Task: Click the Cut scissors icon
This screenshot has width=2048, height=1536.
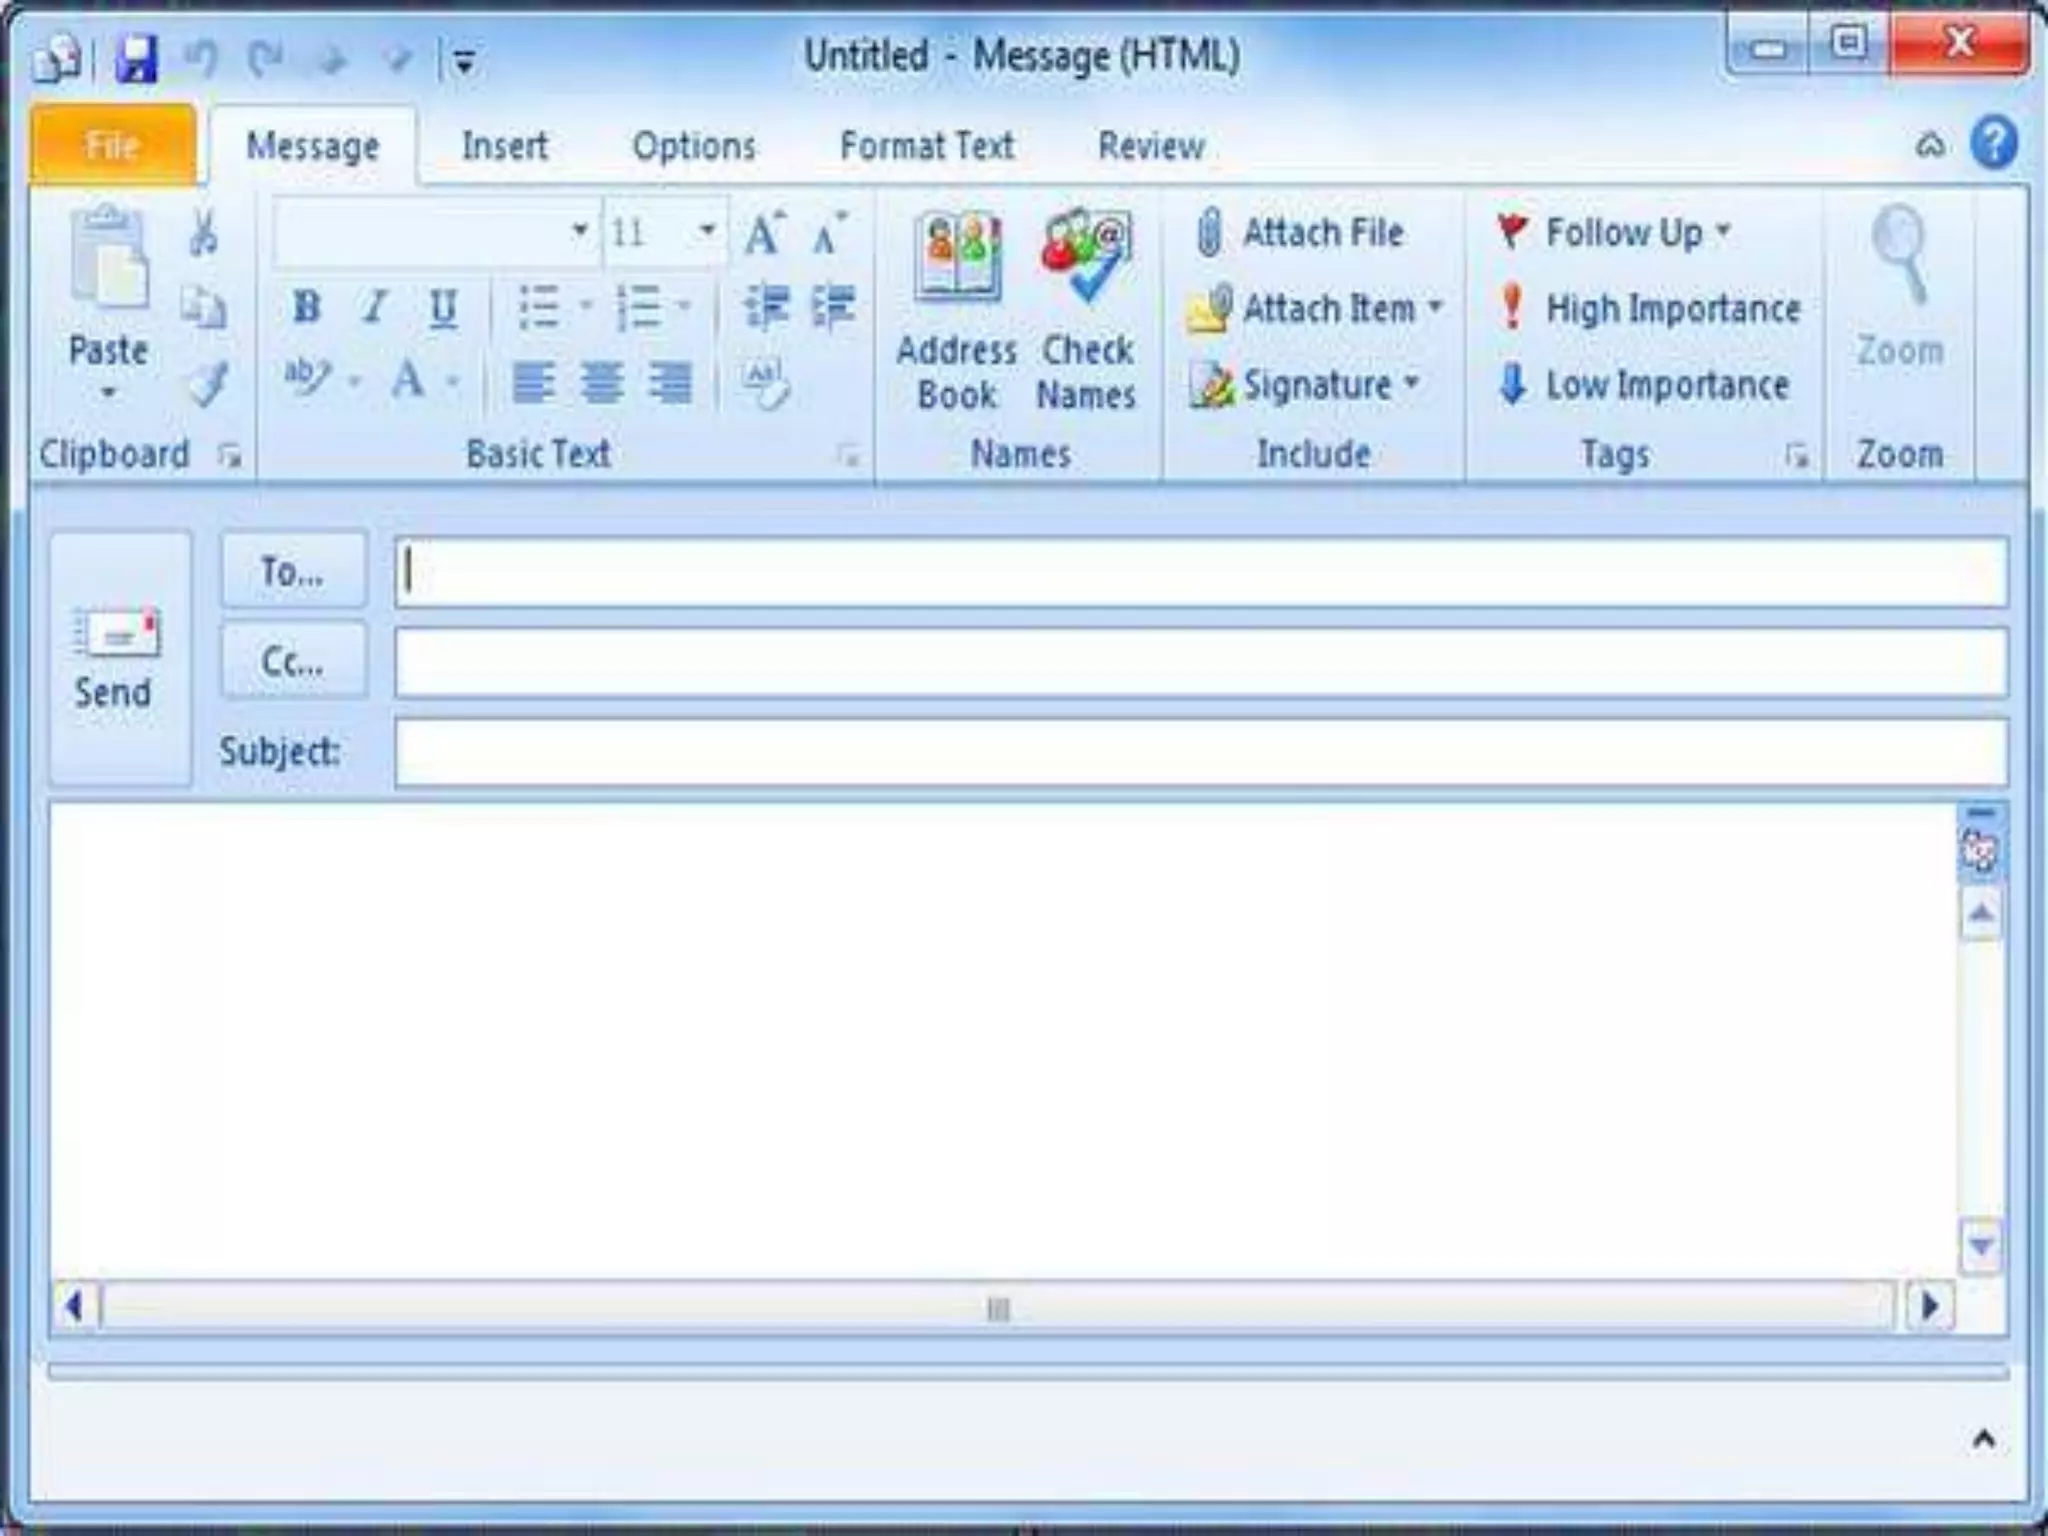Action: click(x=204, y=233)
